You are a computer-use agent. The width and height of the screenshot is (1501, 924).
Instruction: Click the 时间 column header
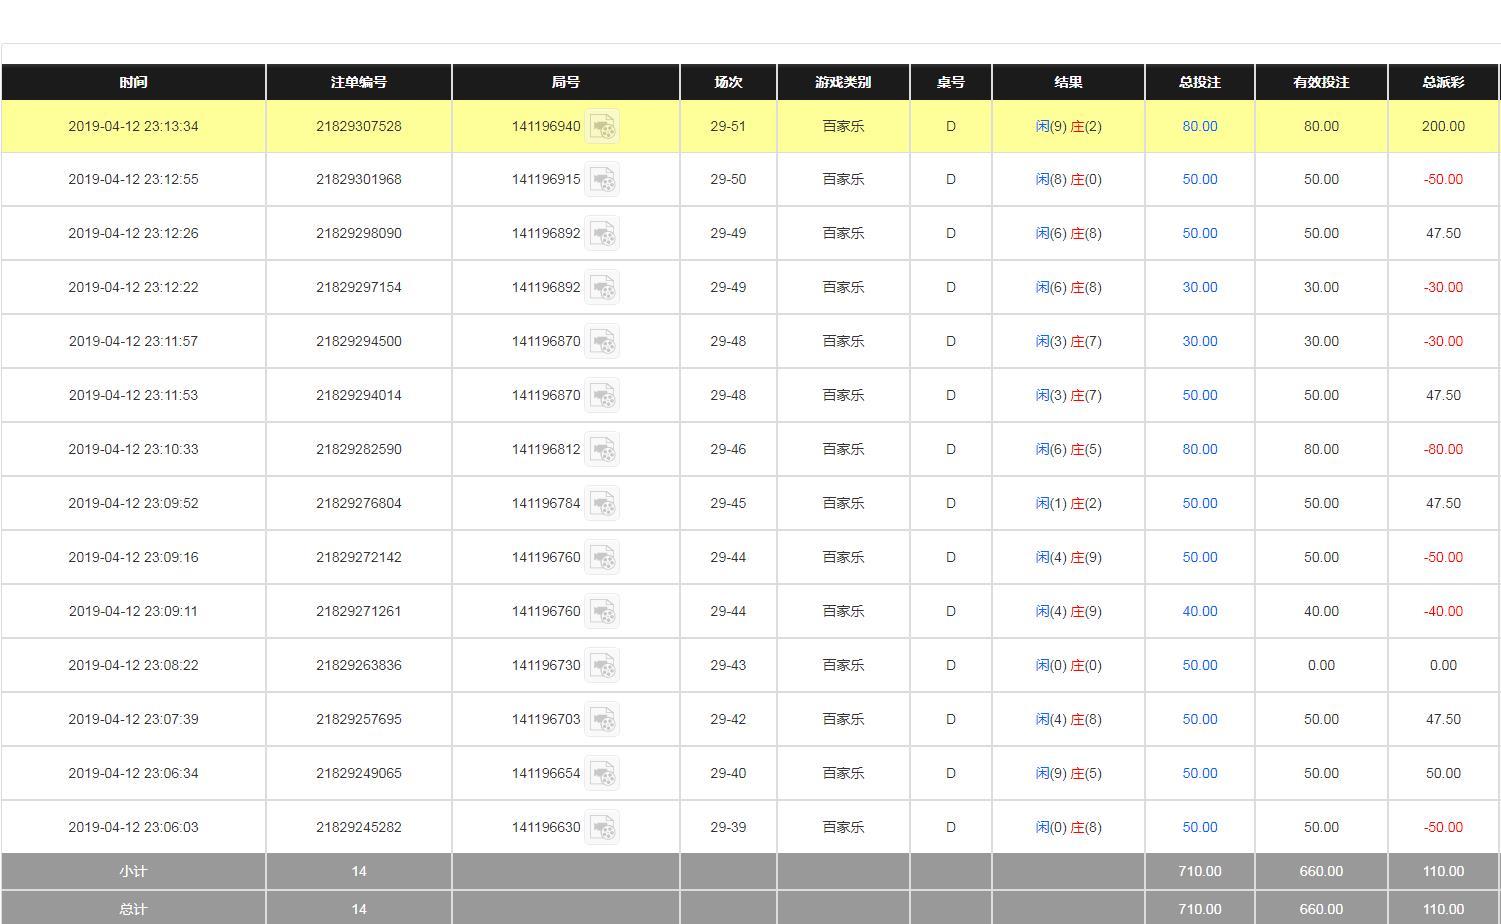[133, 82]
